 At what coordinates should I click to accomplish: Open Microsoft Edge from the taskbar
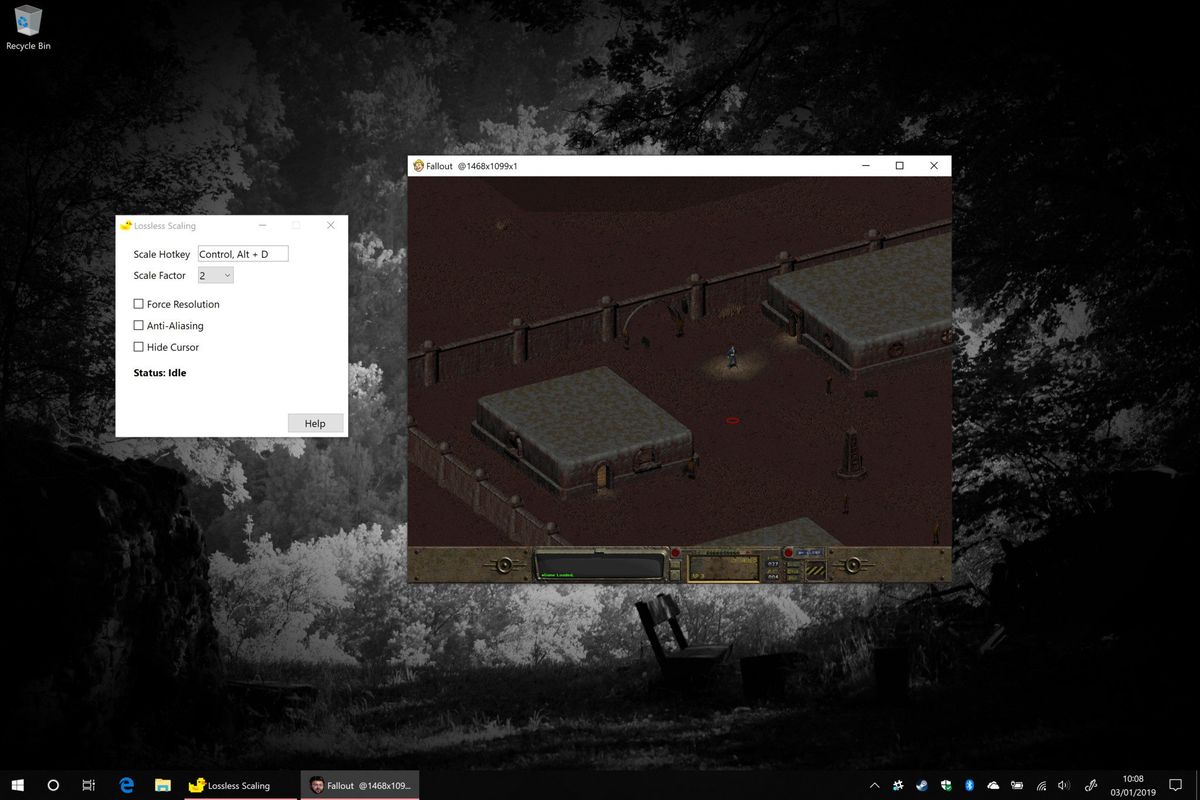[126, 785]
